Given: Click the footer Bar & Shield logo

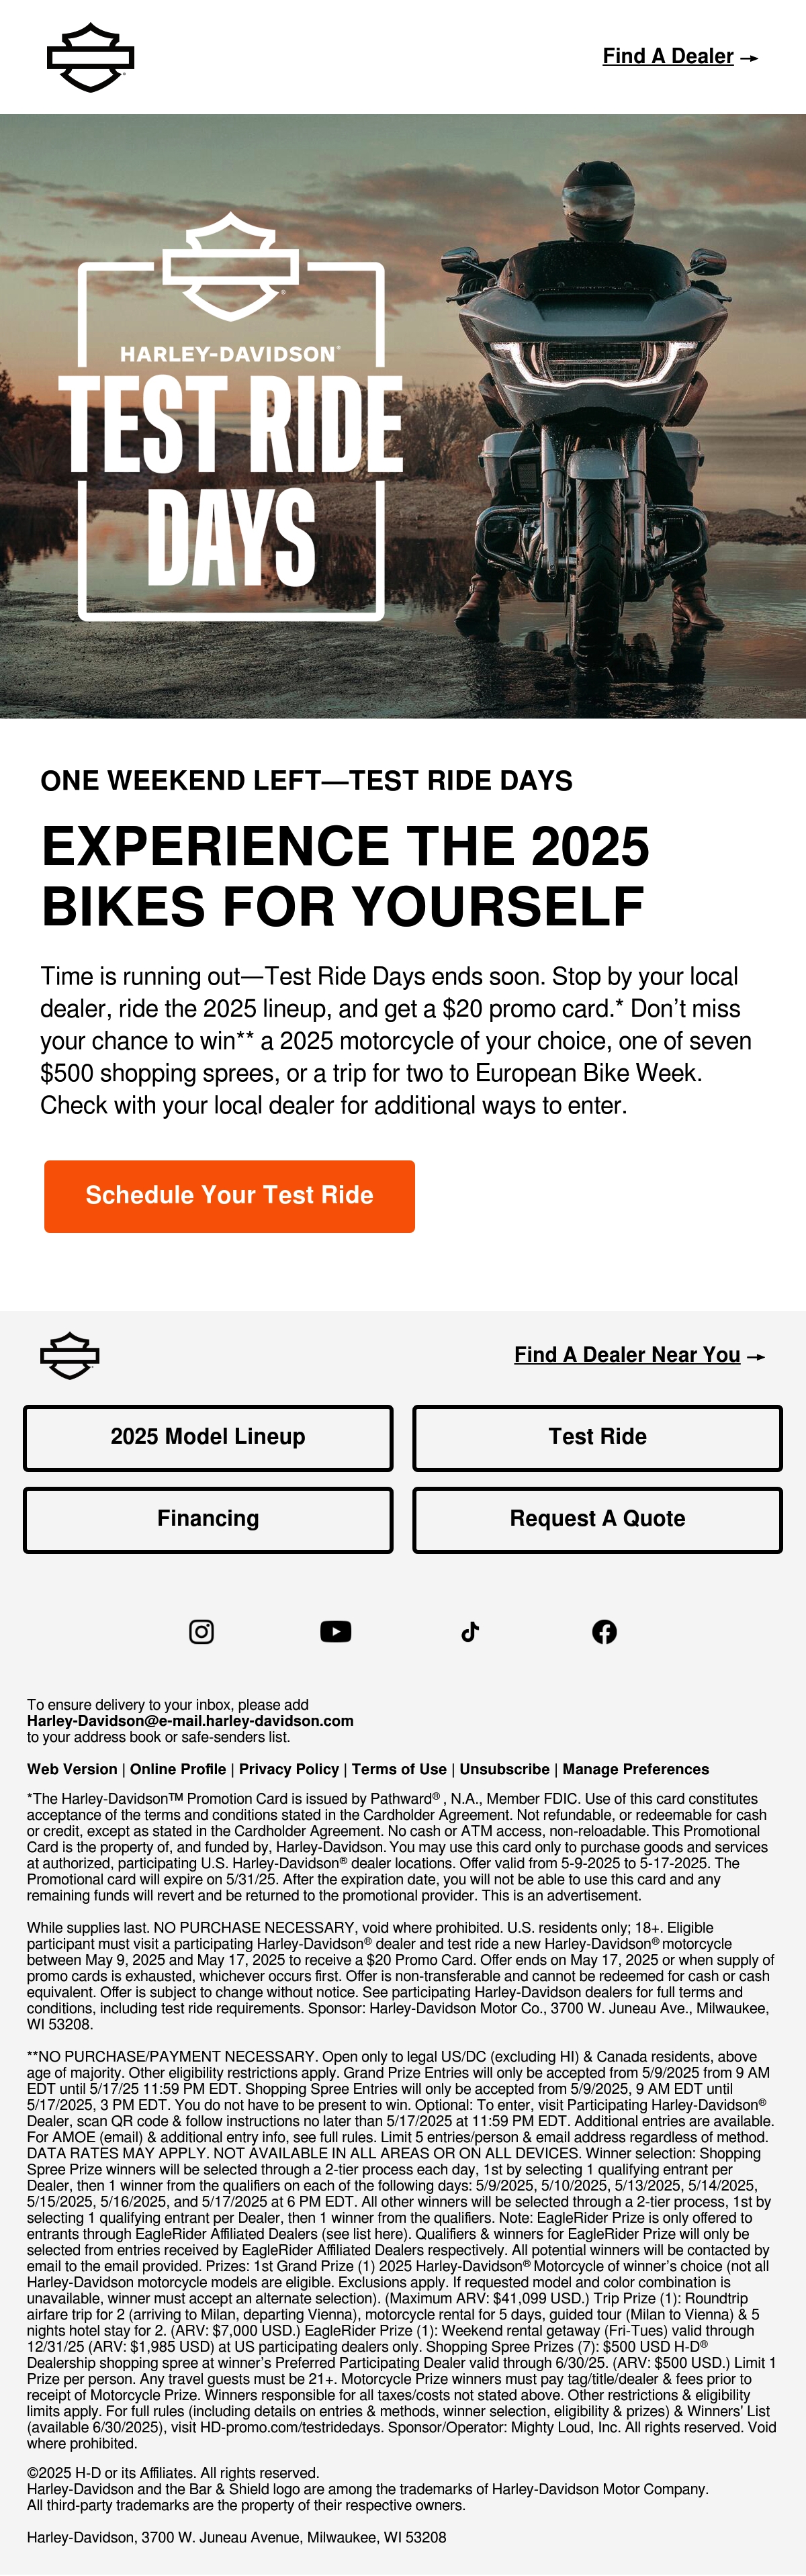Looking at the screenshot, I should click(x=70, y=1355).
